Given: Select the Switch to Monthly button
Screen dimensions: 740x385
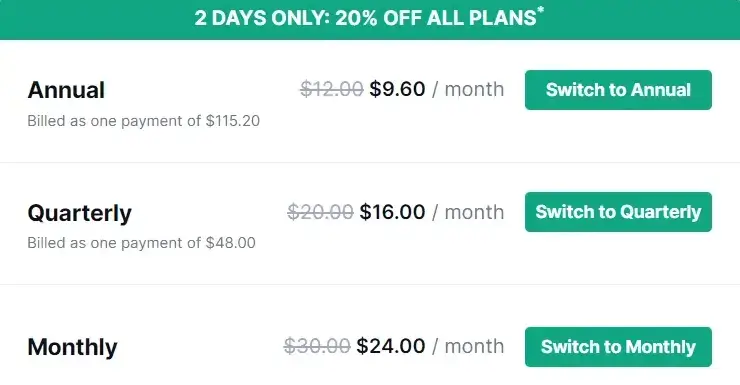Looking at the screenshot, I should [618, 347].
